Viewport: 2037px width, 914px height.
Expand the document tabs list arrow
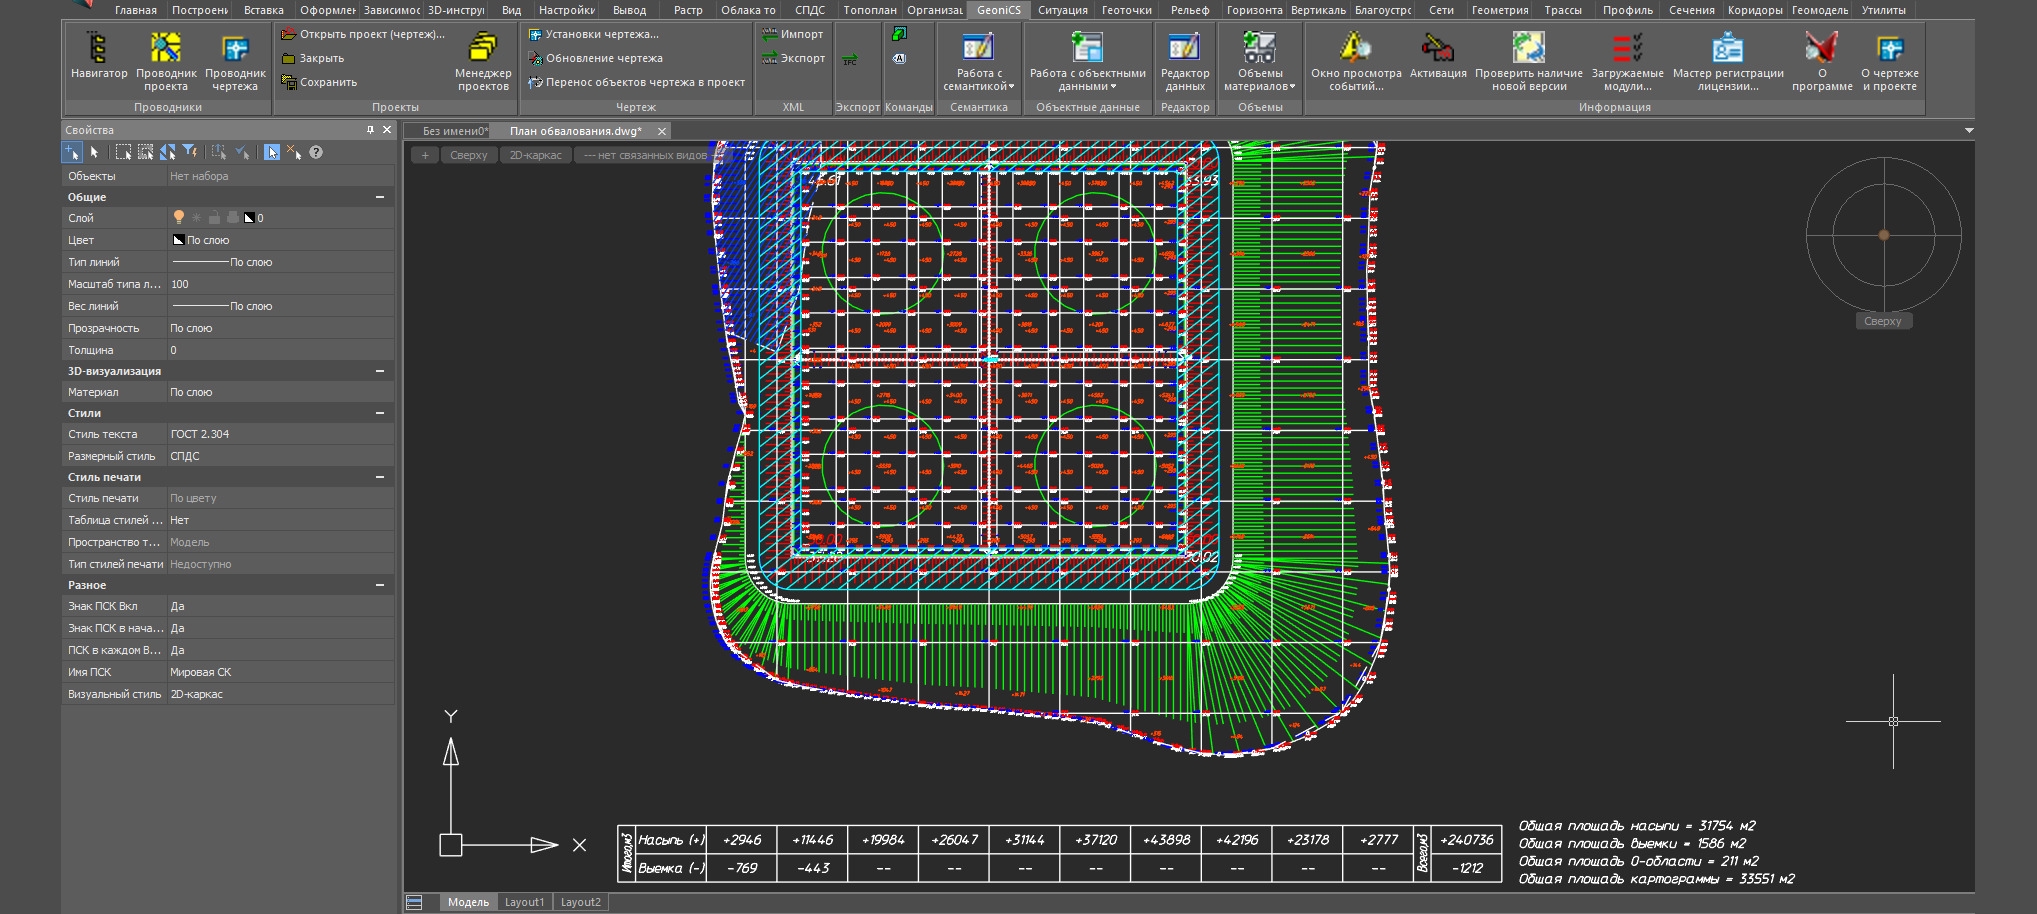(x=1968, y=131)
